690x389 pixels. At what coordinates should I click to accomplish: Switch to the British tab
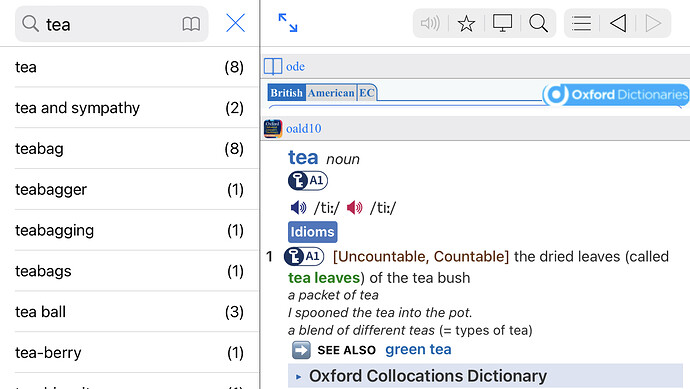point(286,93)
